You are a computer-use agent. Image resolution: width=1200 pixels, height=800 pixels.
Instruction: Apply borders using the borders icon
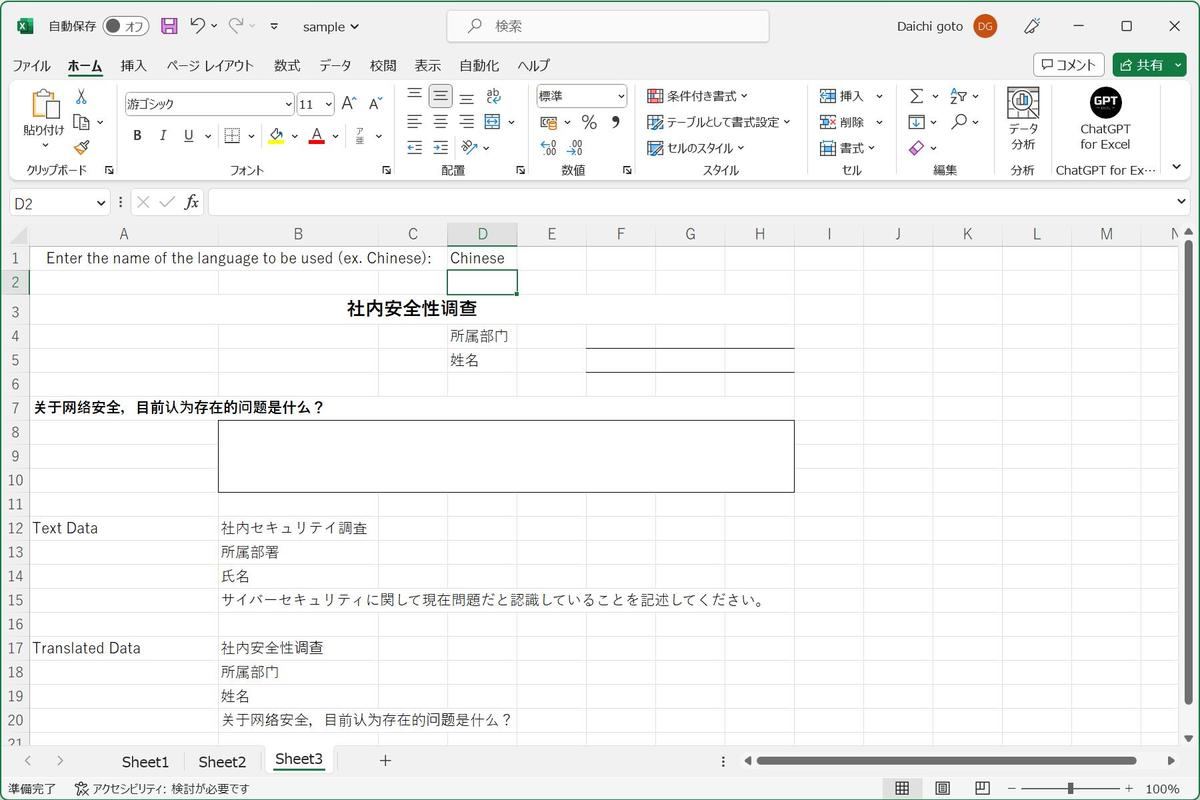[x=232, y=135]
